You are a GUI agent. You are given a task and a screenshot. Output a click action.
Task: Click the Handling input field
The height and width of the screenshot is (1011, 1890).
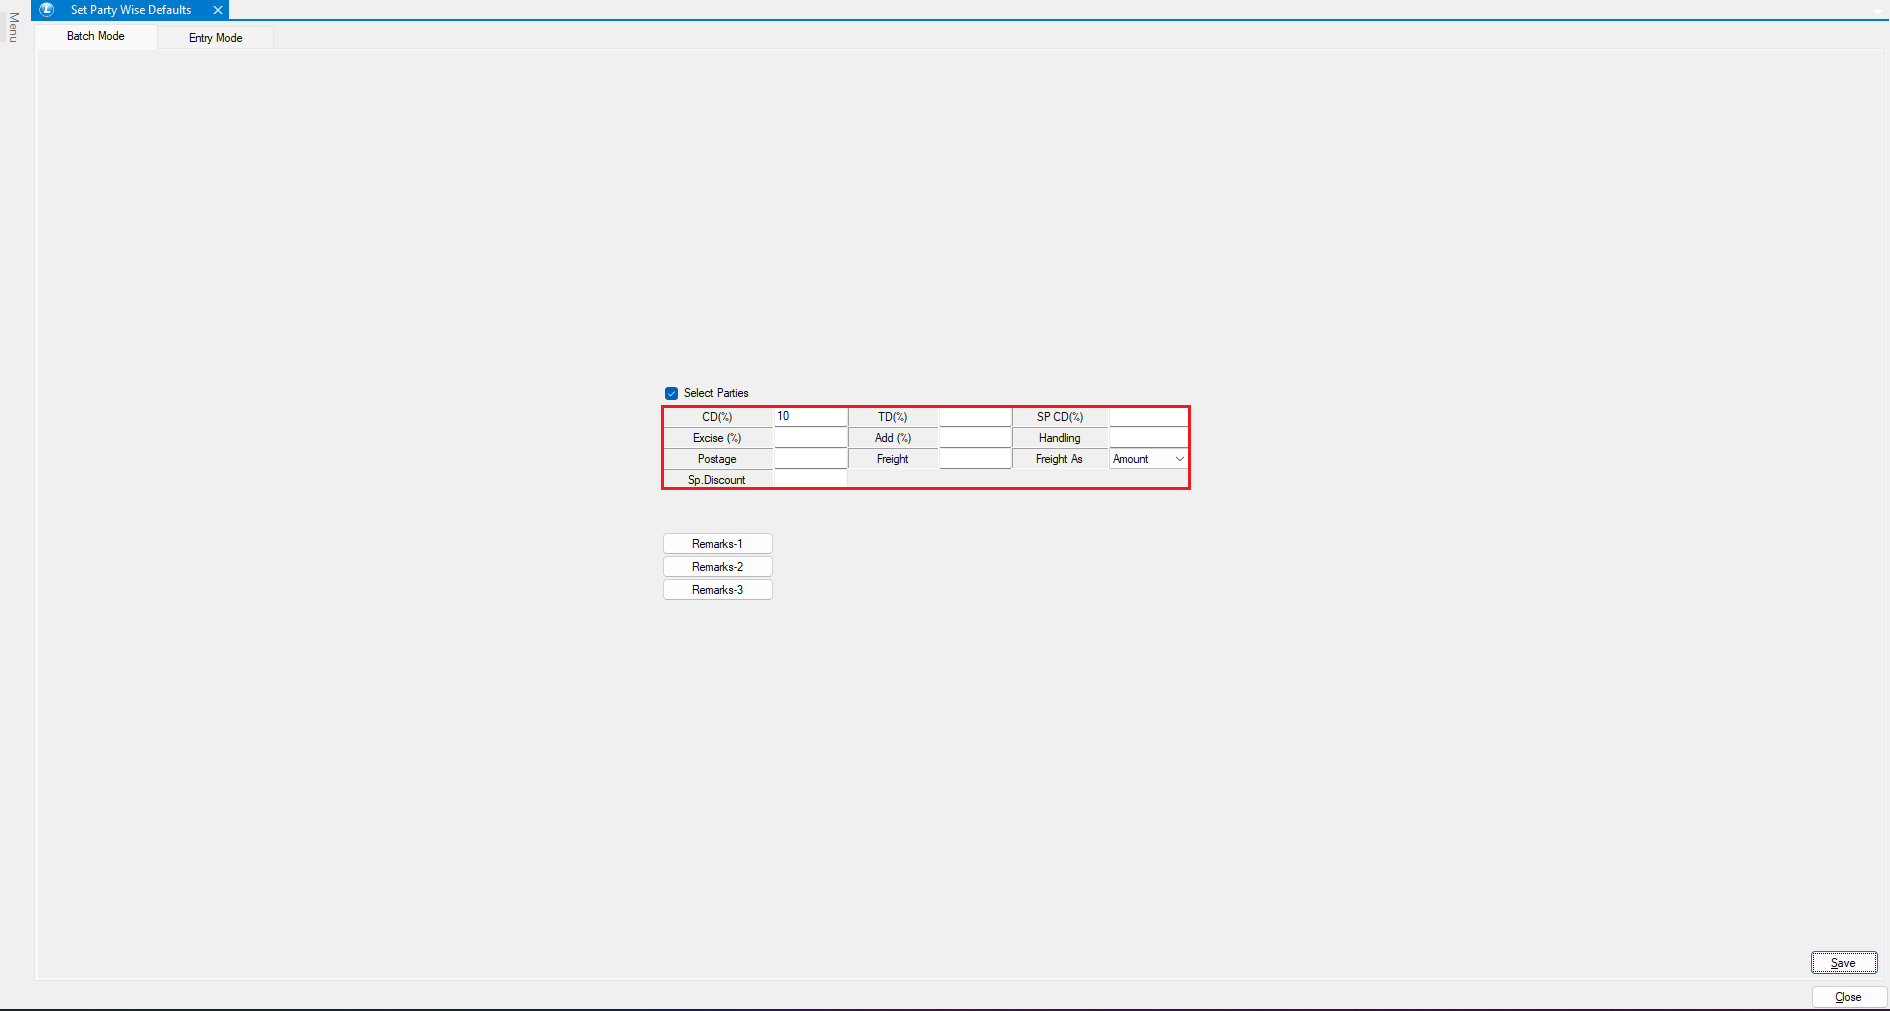1148,438
